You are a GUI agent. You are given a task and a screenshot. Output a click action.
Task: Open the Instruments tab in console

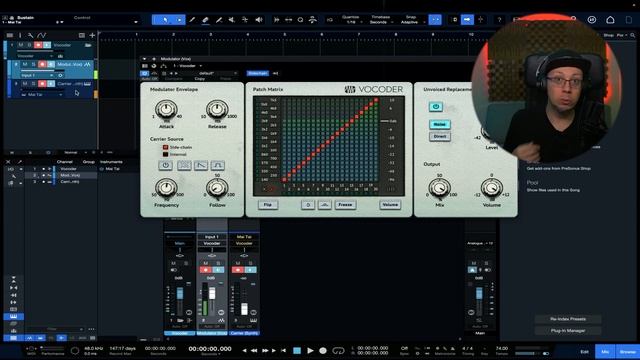click(x=111, y=162)
